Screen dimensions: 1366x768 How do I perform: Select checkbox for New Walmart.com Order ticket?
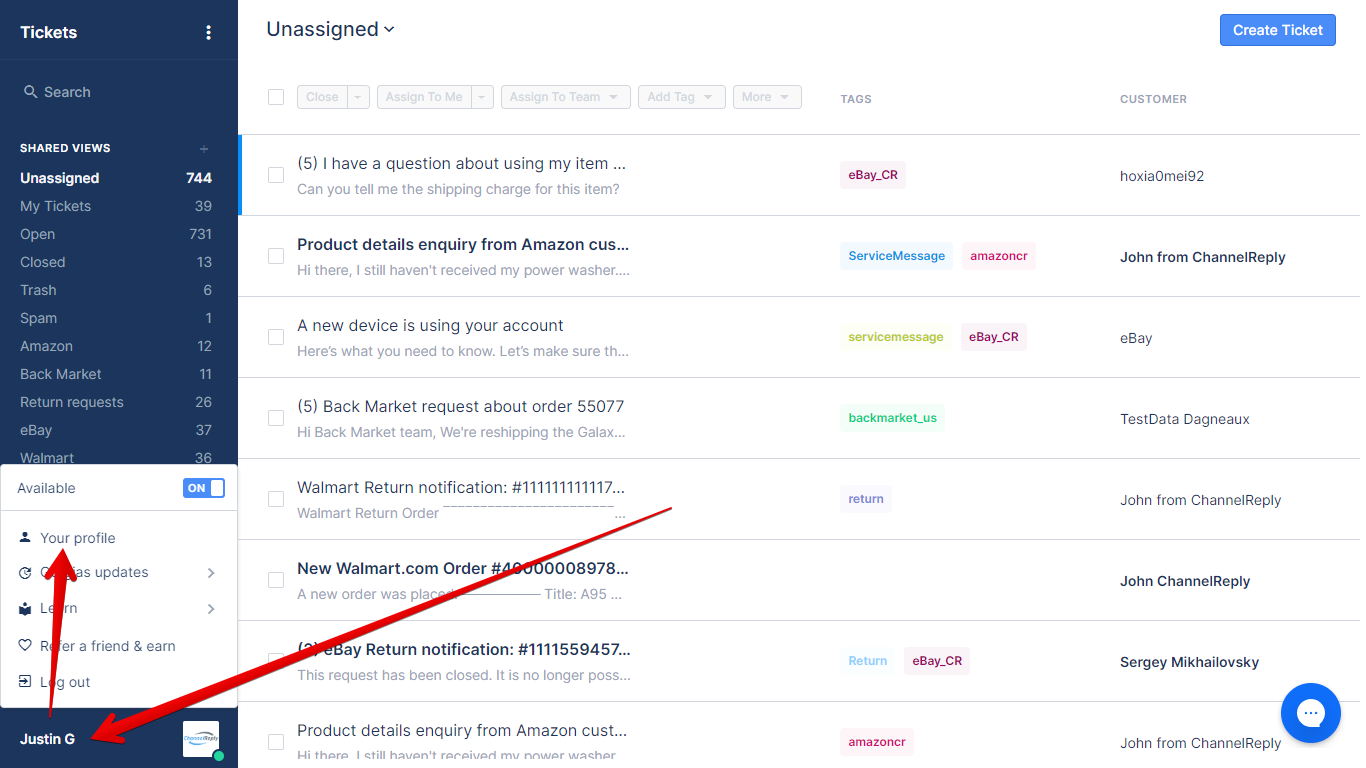tap(276, 580)
